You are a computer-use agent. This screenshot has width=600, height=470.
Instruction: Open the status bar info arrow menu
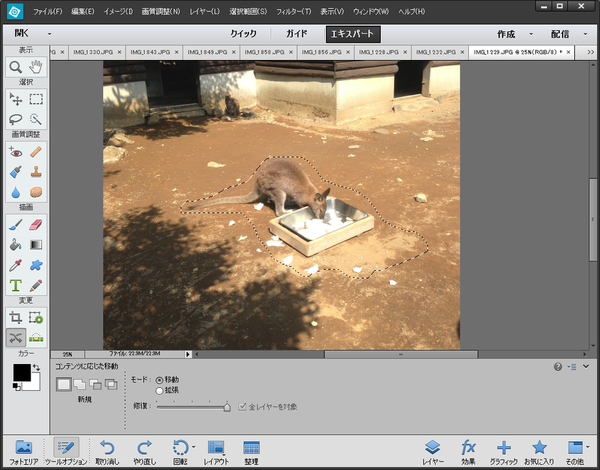[x=188, y=354]
